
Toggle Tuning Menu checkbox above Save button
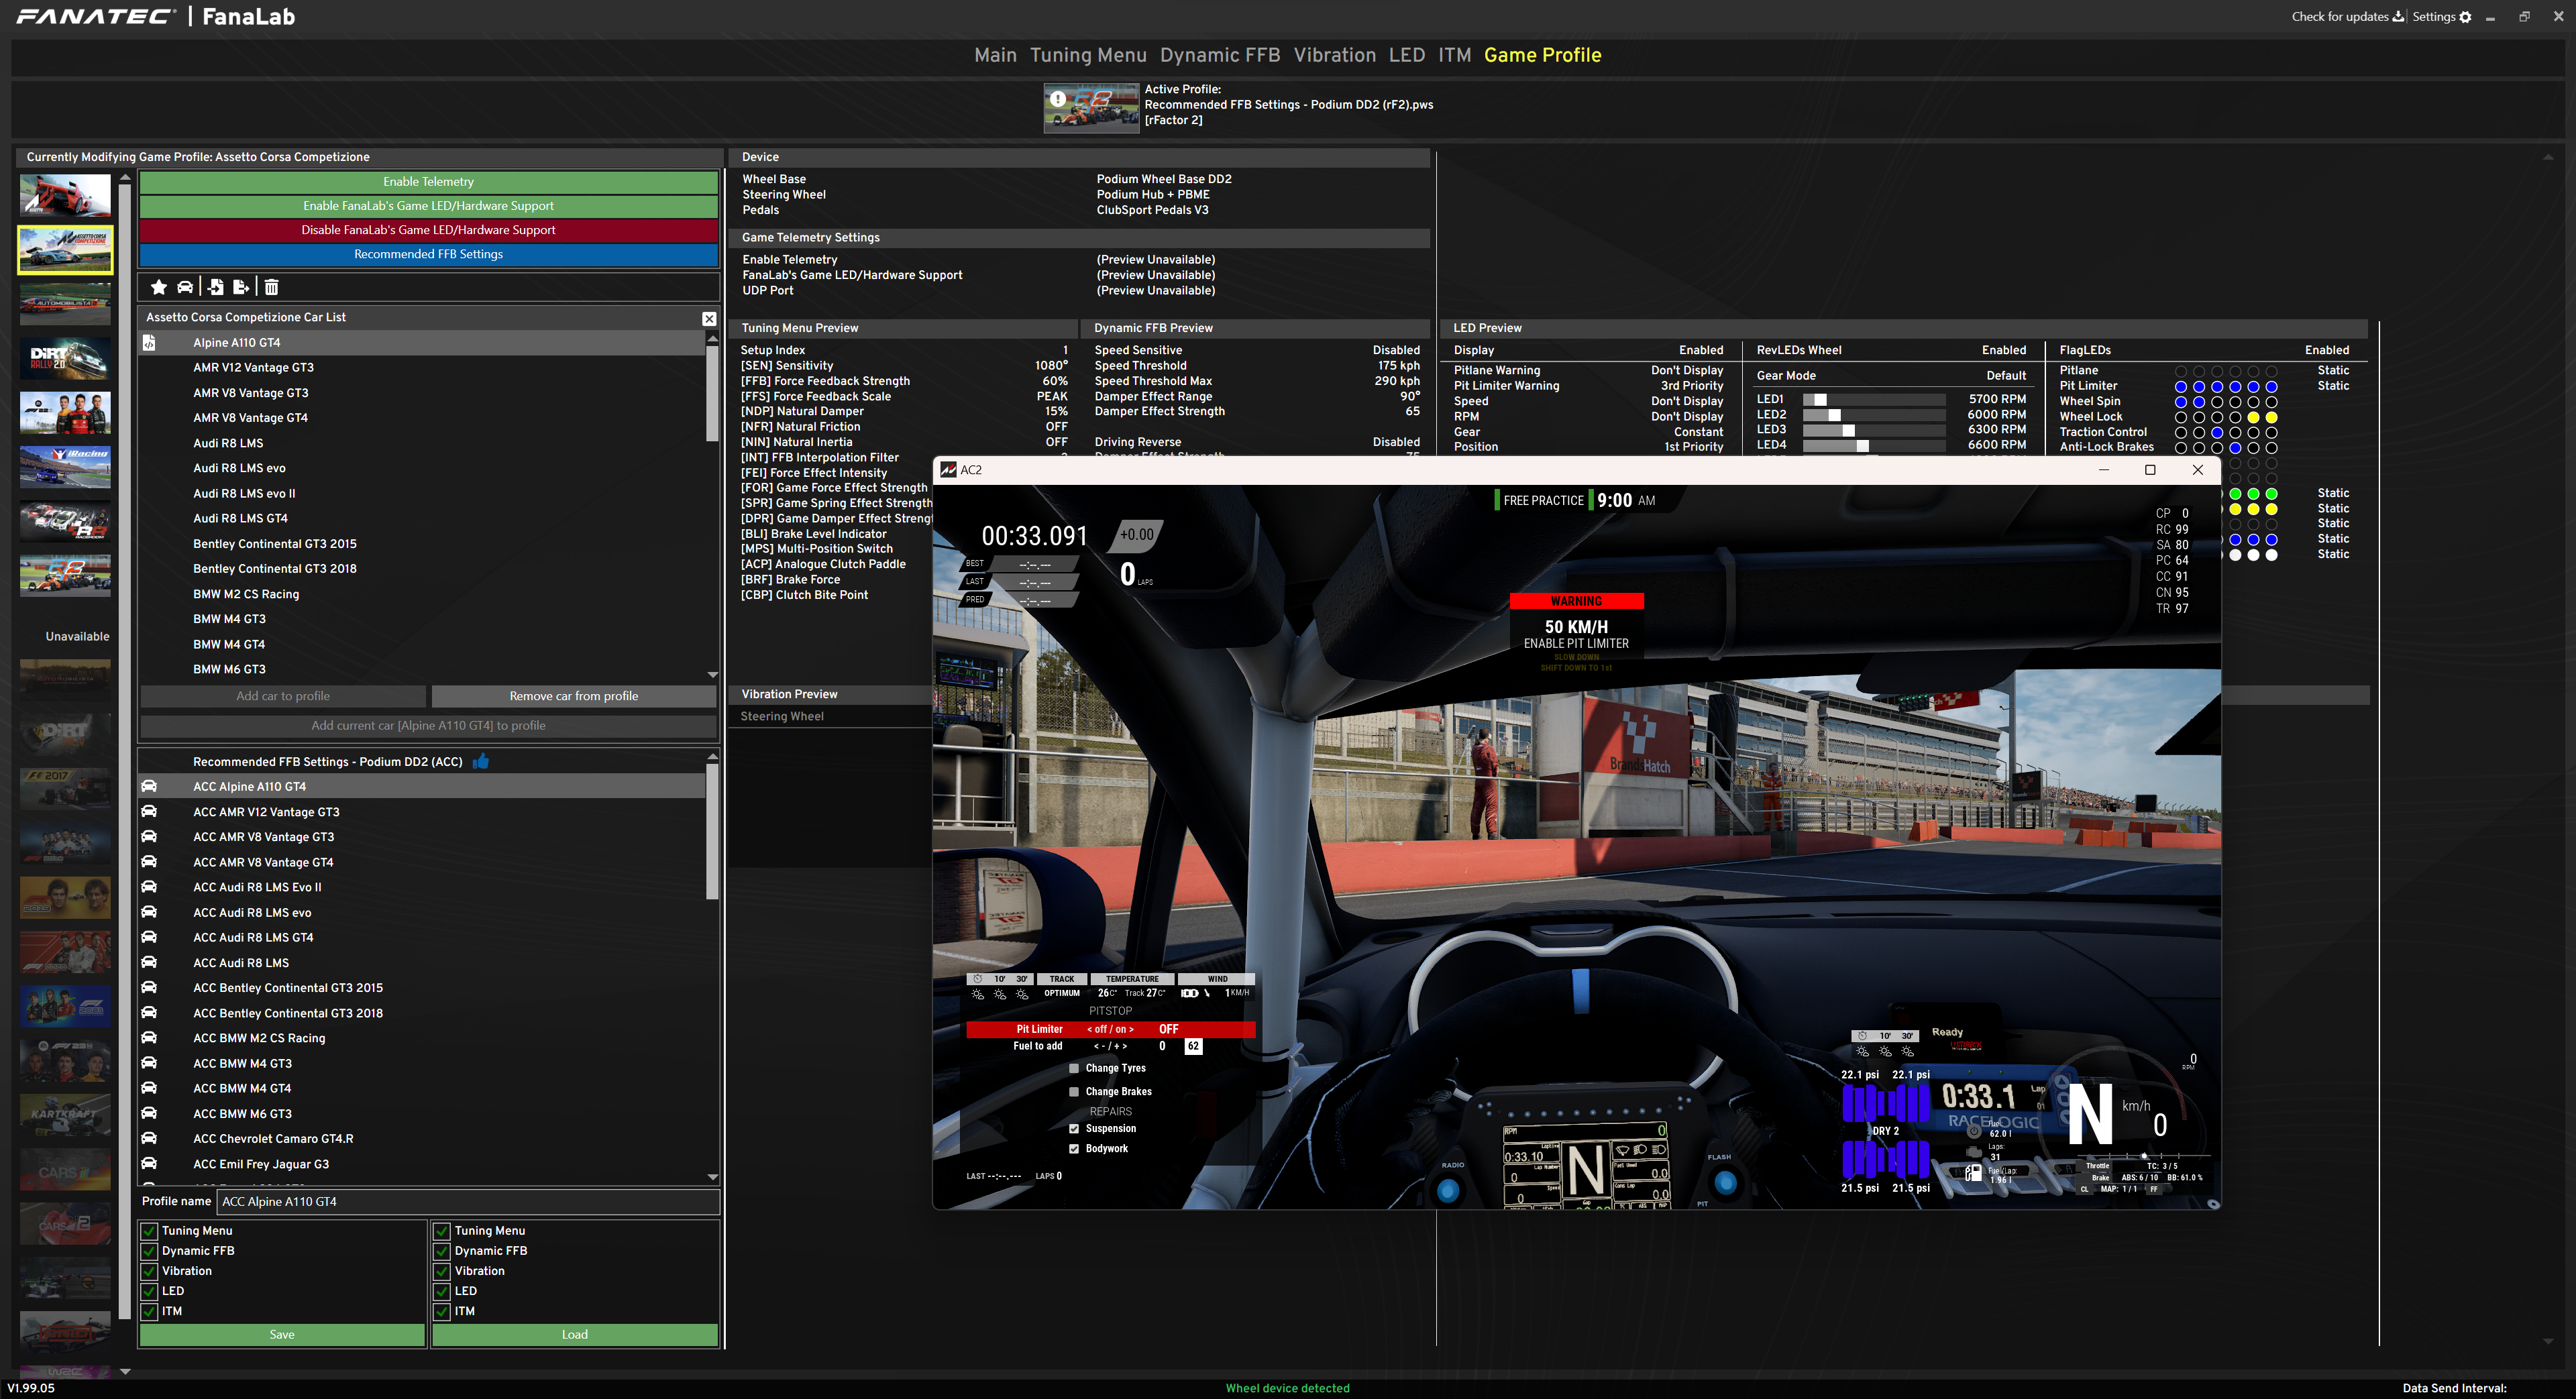(149, 1231)
